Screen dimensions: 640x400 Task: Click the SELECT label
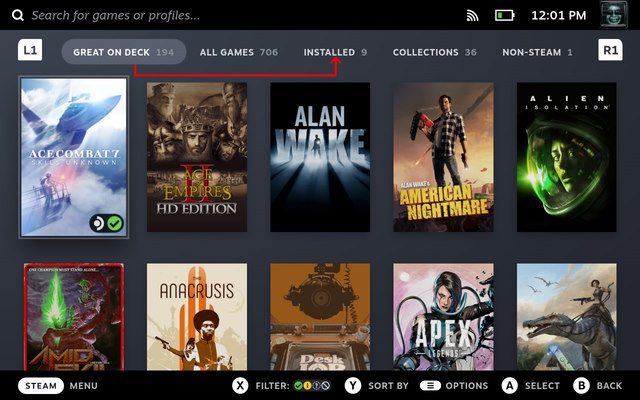click(x=542, y=386)
